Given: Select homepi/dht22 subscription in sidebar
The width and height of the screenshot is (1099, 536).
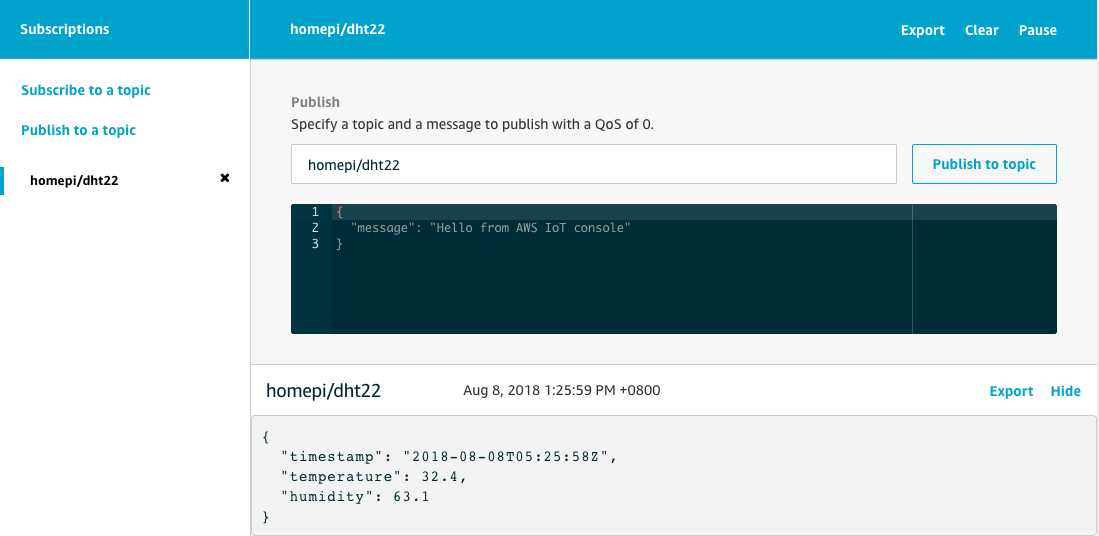Looking at the screenshot, I should pyautogui.click(x=74, y=181).
